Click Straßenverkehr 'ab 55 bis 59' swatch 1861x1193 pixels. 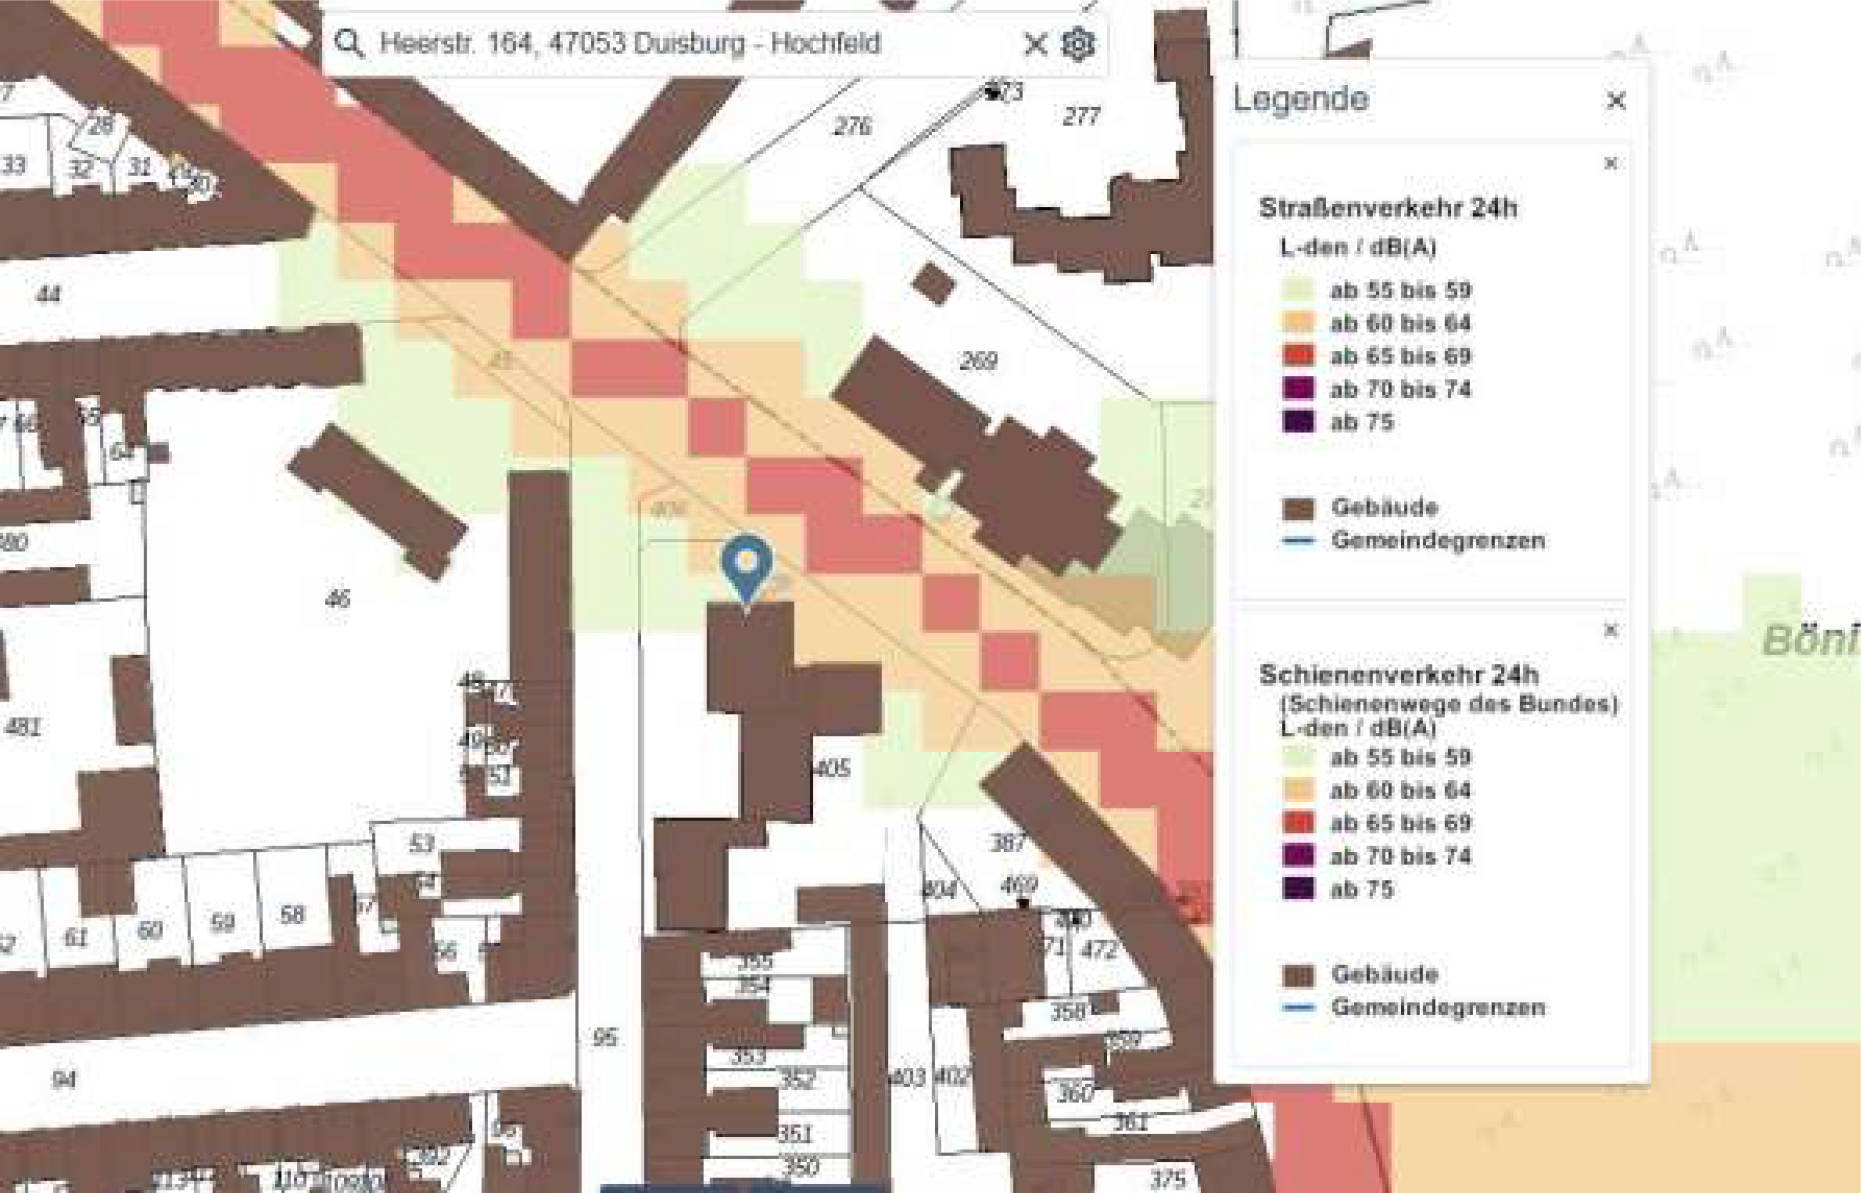tap(1298, 290)
